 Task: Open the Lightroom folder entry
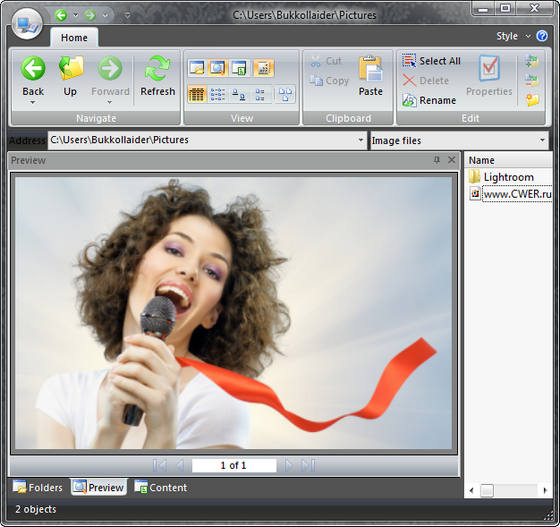click(509, 177)
